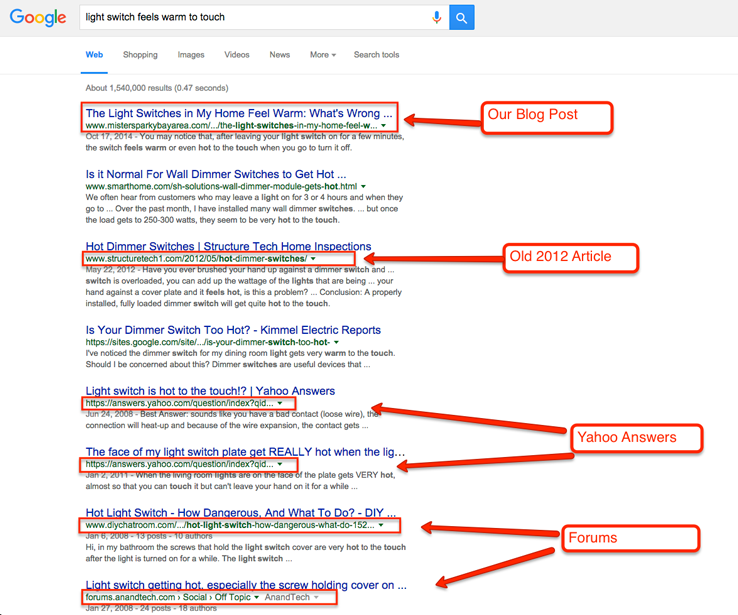This screenshot has width=738, height=615.
Task: Open 'The Light Switches in My Home Feel Warm' result
Action: (232, 113)
